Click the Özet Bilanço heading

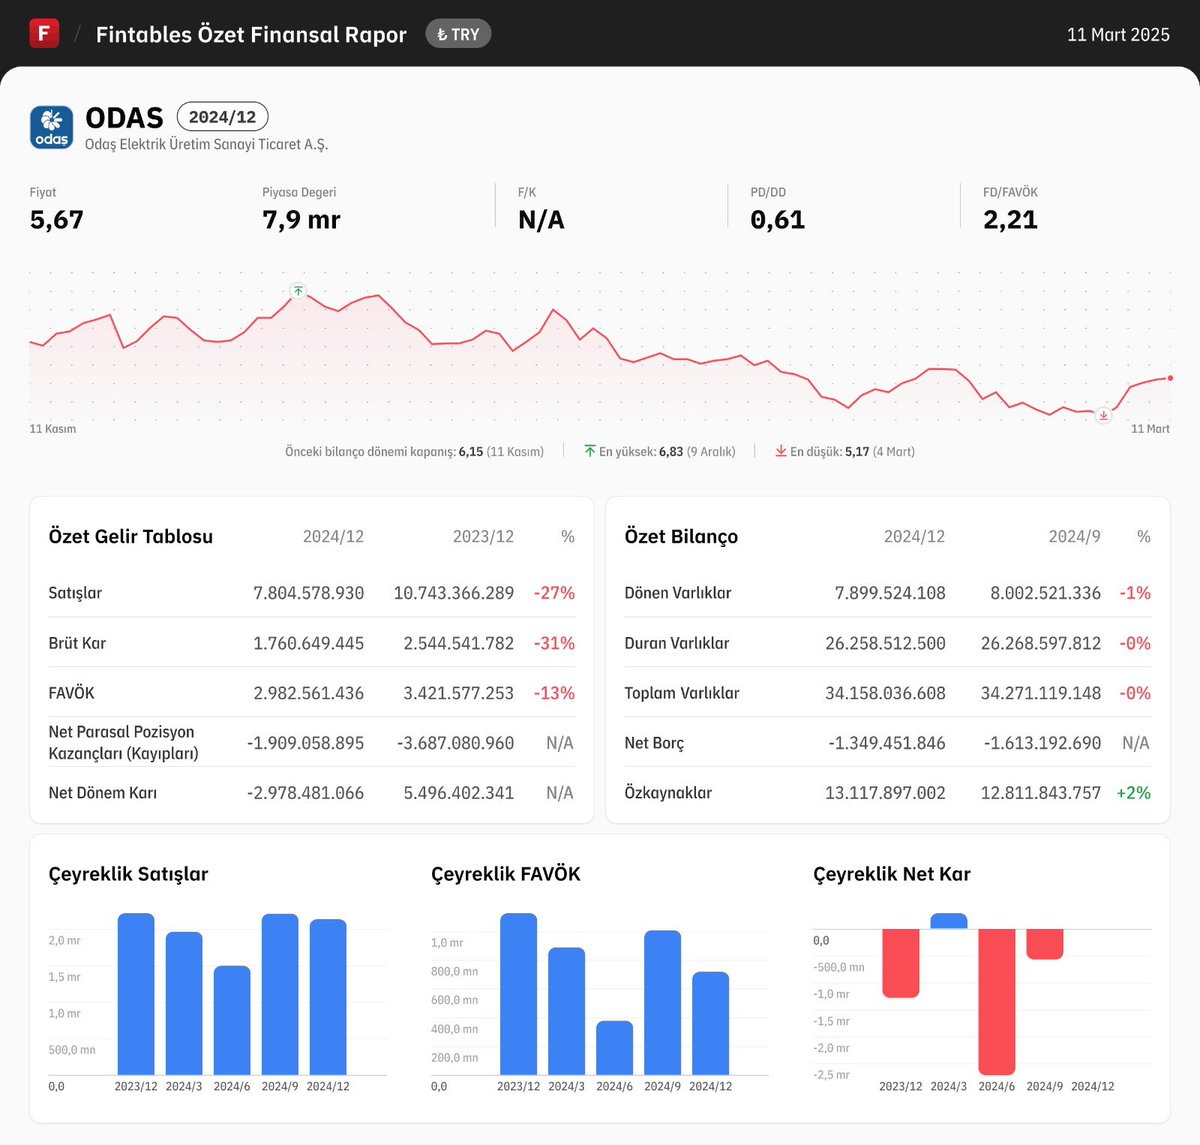[681, 536]
